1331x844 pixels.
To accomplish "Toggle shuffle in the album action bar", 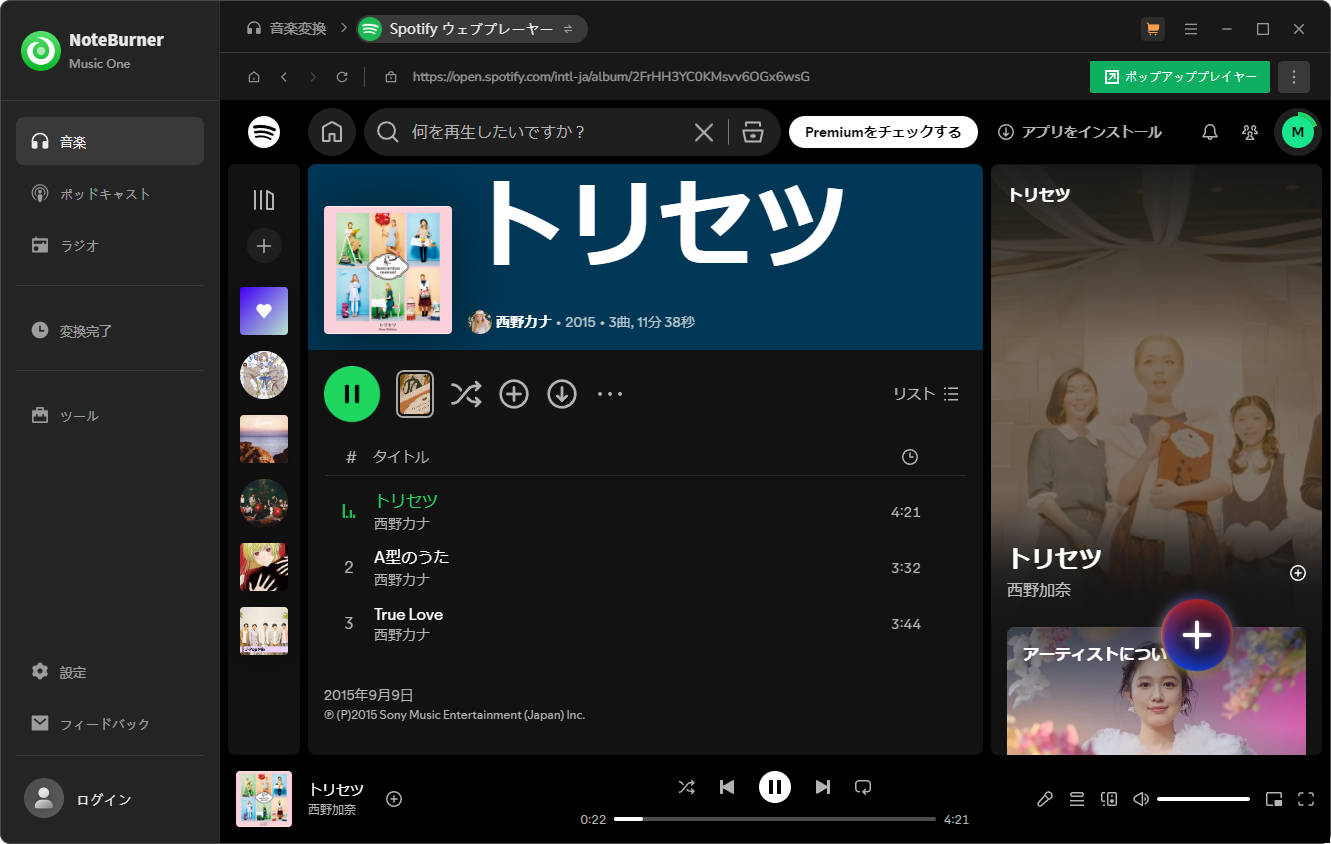I will pyautogui.click(x=466, y=394).
